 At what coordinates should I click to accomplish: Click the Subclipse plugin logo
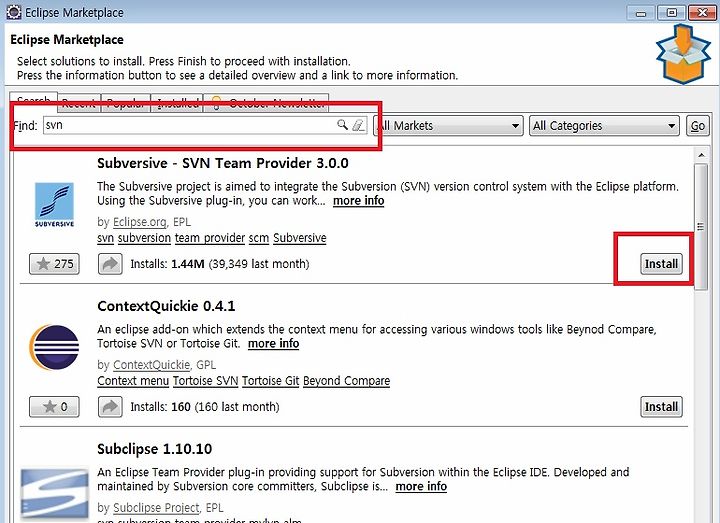(55, 493)
